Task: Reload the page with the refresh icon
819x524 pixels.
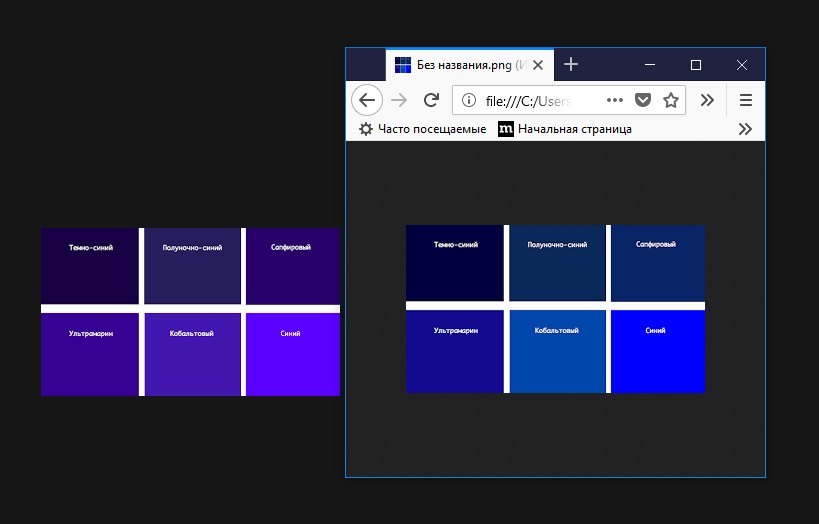Action: (431, 100)
